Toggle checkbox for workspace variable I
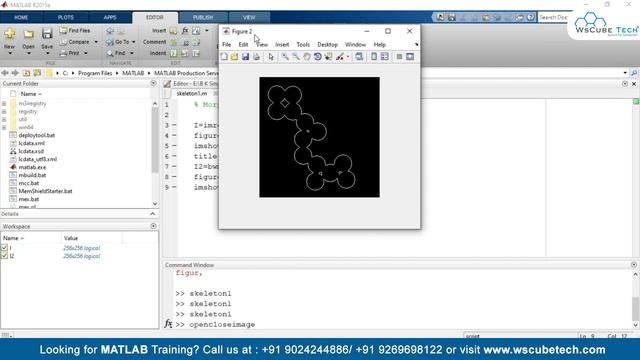 click(x=4, y=248)
